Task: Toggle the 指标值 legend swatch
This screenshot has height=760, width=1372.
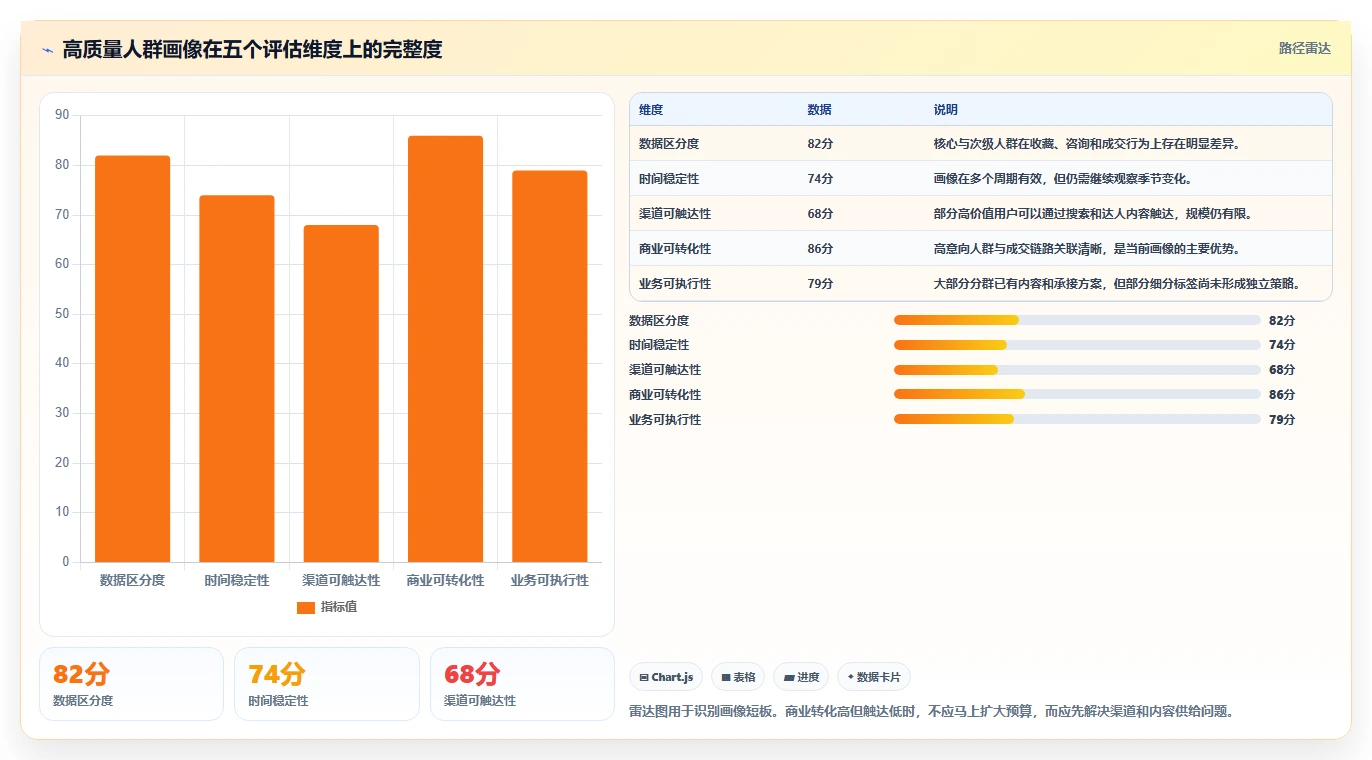Action: tap(306, 607)
